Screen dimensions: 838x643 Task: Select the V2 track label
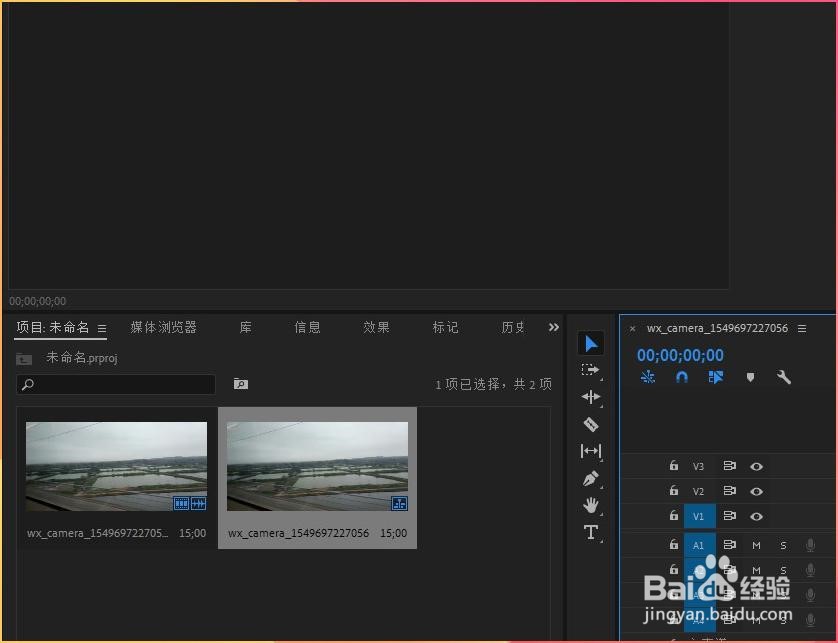(x=698, y=491)
